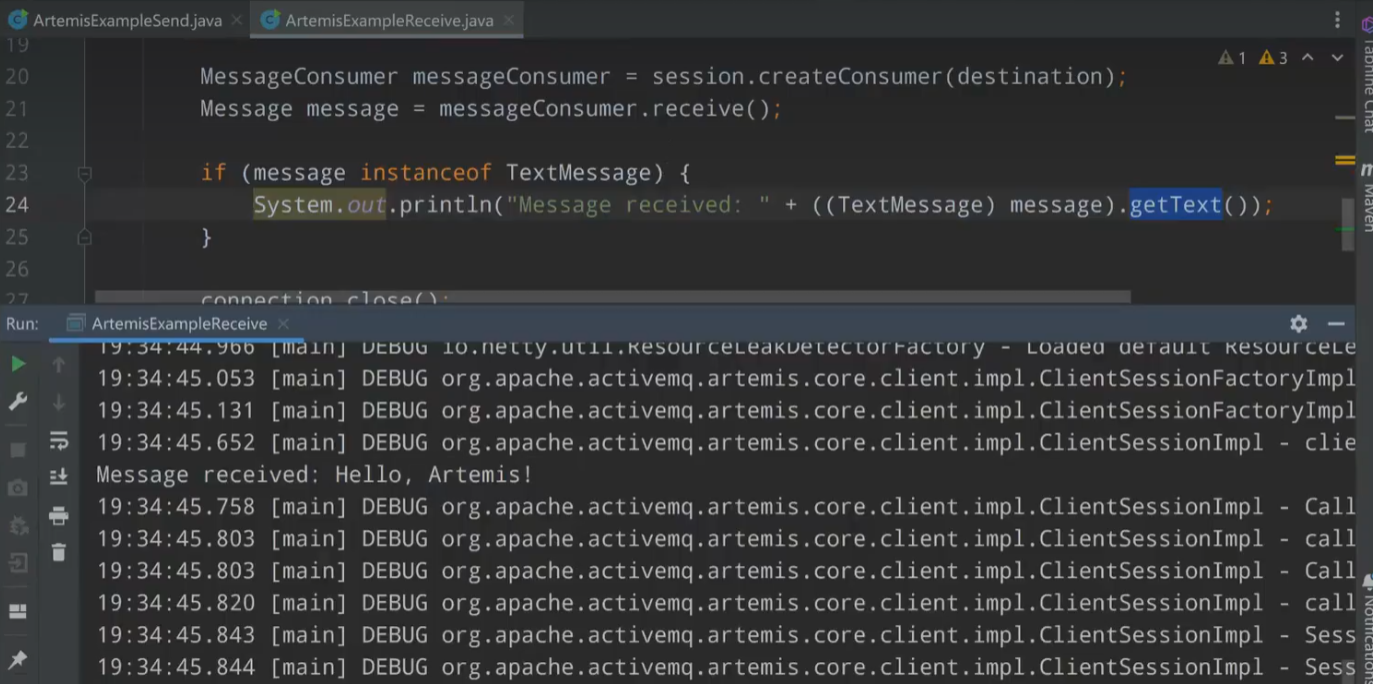Select ArtemisExampleReceive tab in Run panel
The image size is (1373, 684).
pos(178,324)
